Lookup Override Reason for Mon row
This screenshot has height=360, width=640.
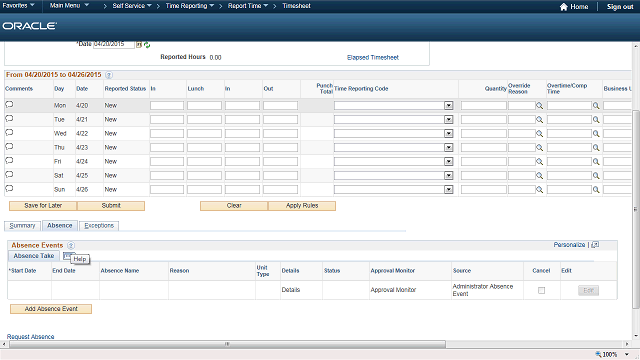(540, 106)
